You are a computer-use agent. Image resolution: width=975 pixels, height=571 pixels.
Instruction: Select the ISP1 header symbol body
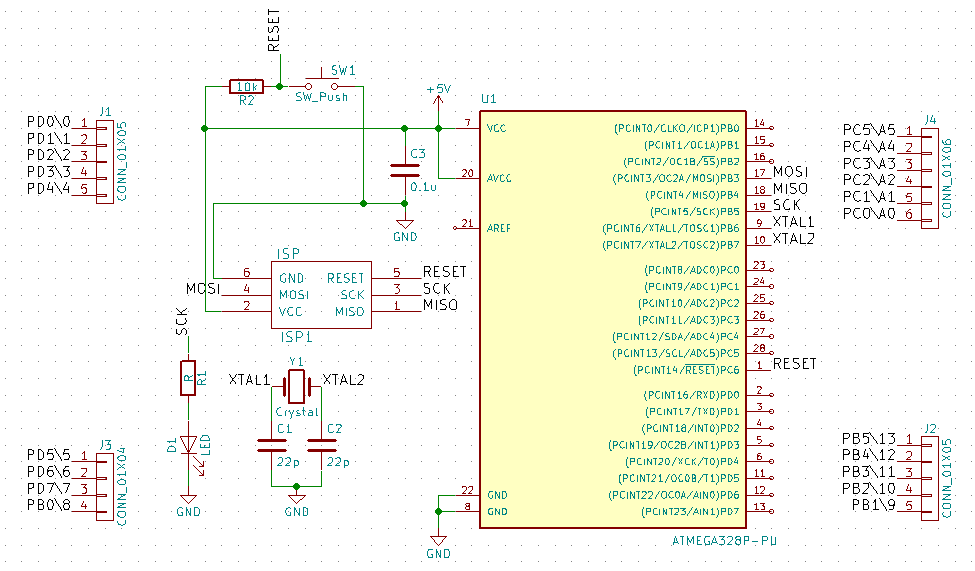coord(321,295)
